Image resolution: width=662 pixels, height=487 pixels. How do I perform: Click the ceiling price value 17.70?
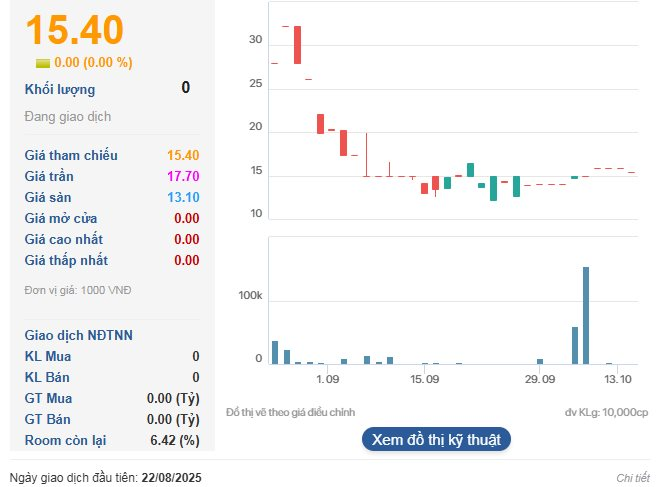(183, 176)
